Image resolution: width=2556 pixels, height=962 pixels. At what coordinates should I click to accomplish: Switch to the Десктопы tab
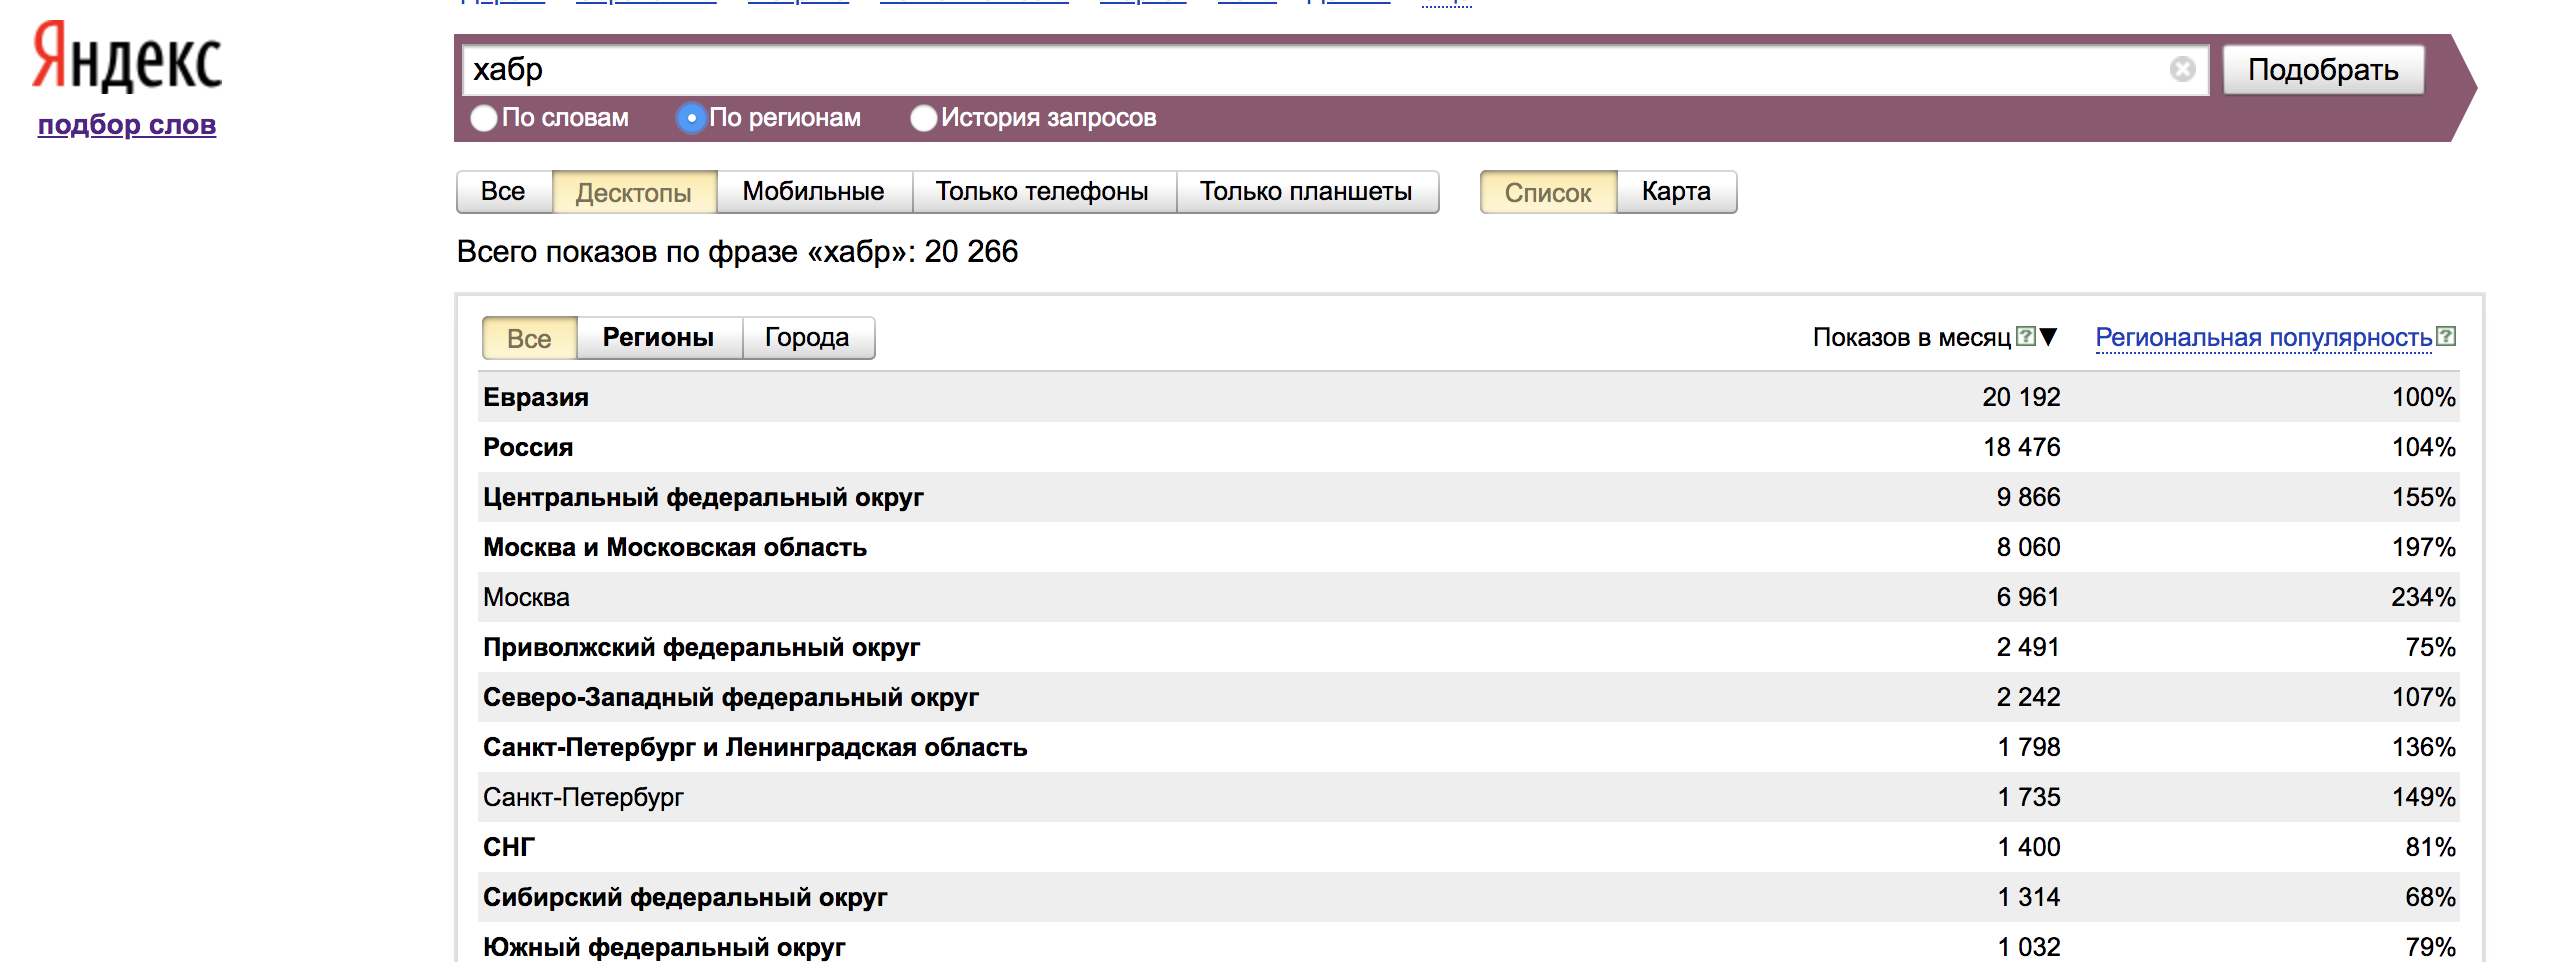point(634,192)
